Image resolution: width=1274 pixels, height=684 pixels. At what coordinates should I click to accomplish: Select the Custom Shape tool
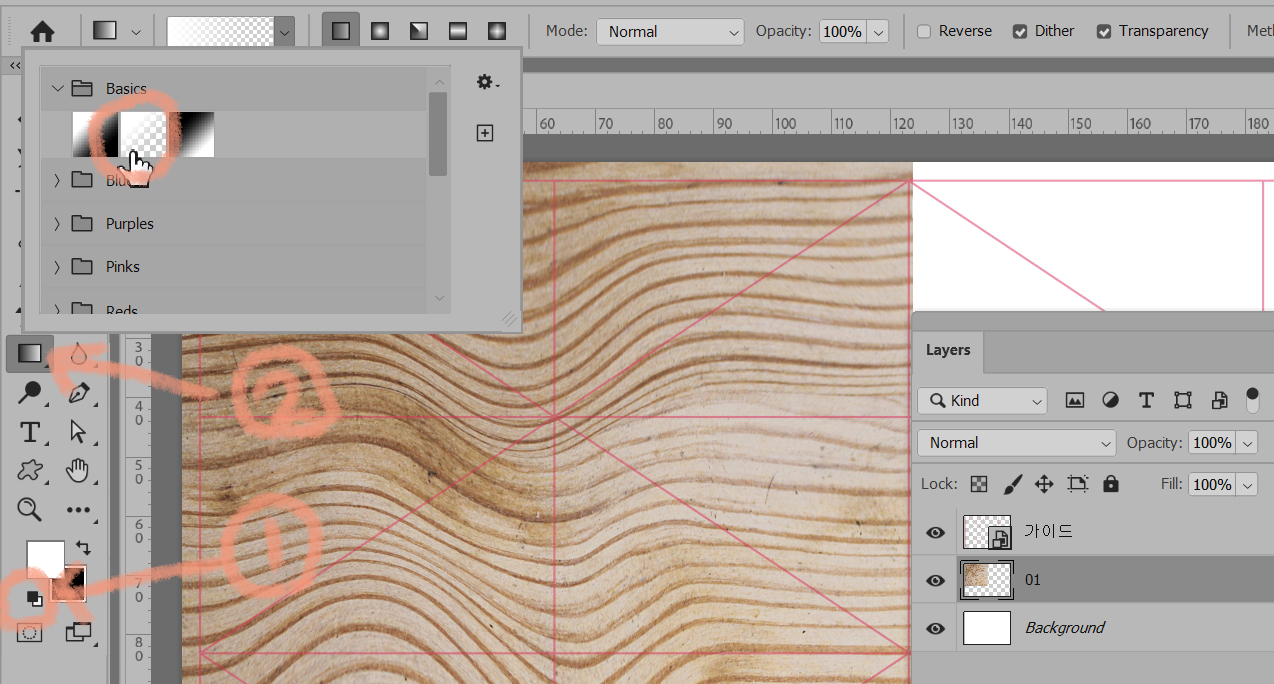30,471
